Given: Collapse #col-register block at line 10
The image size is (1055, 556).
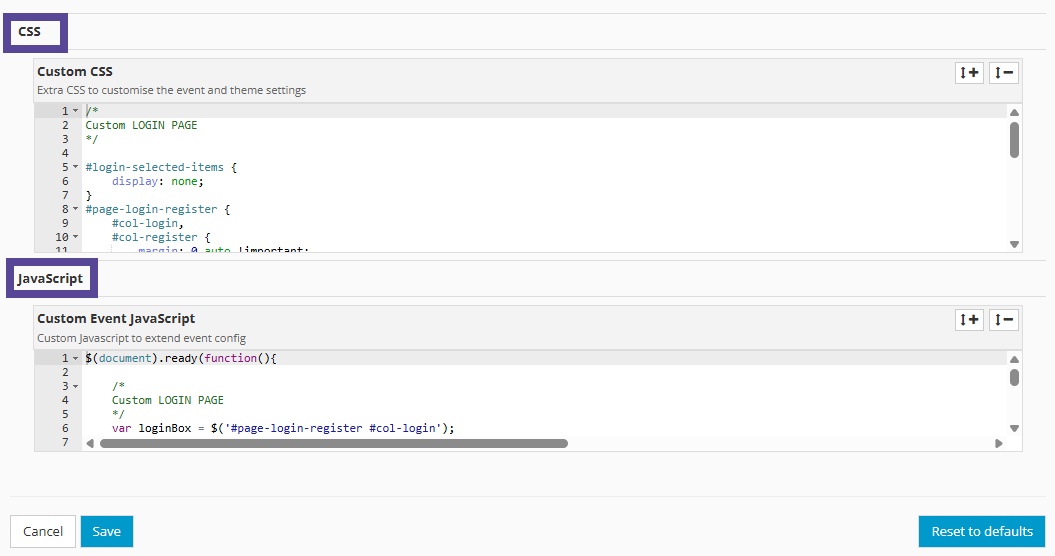Looking at the screenshot, I should coord(75,237).
